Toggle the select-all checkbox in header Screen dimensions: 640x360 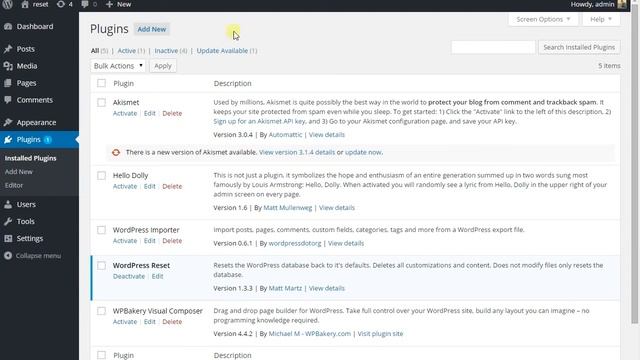(x=101, y=83)
